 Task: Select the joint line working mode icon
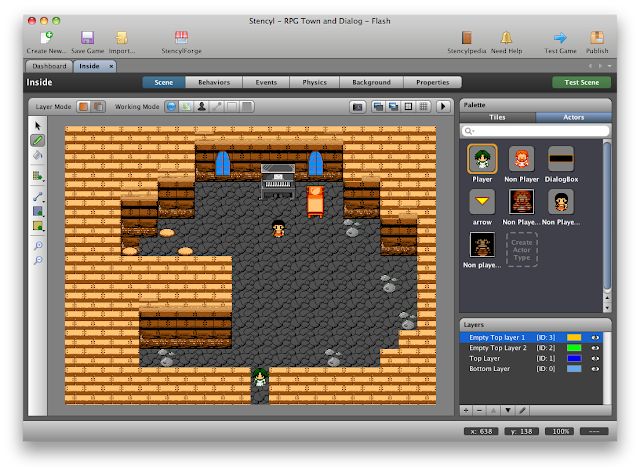coord(217,107)
